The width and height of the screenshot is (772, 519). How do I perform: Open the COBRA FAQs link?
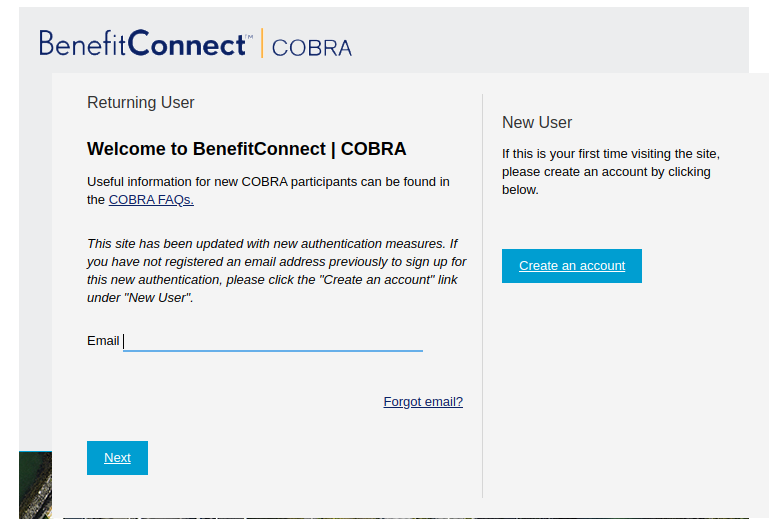pyautogui.click(x=151, y=199)
